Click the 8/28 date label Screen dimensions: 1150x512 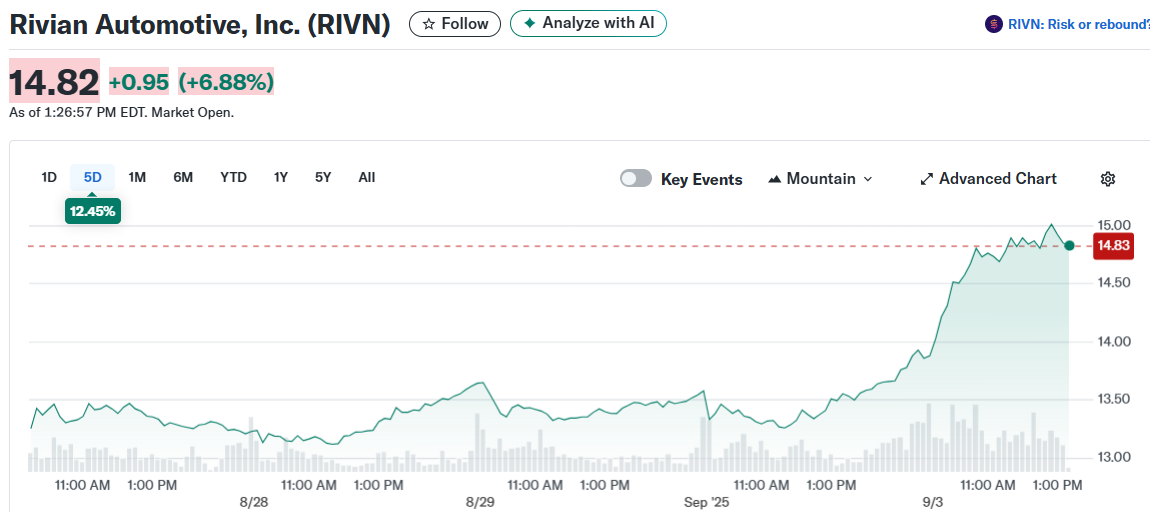pyautogui.click(x=254, y=503)
